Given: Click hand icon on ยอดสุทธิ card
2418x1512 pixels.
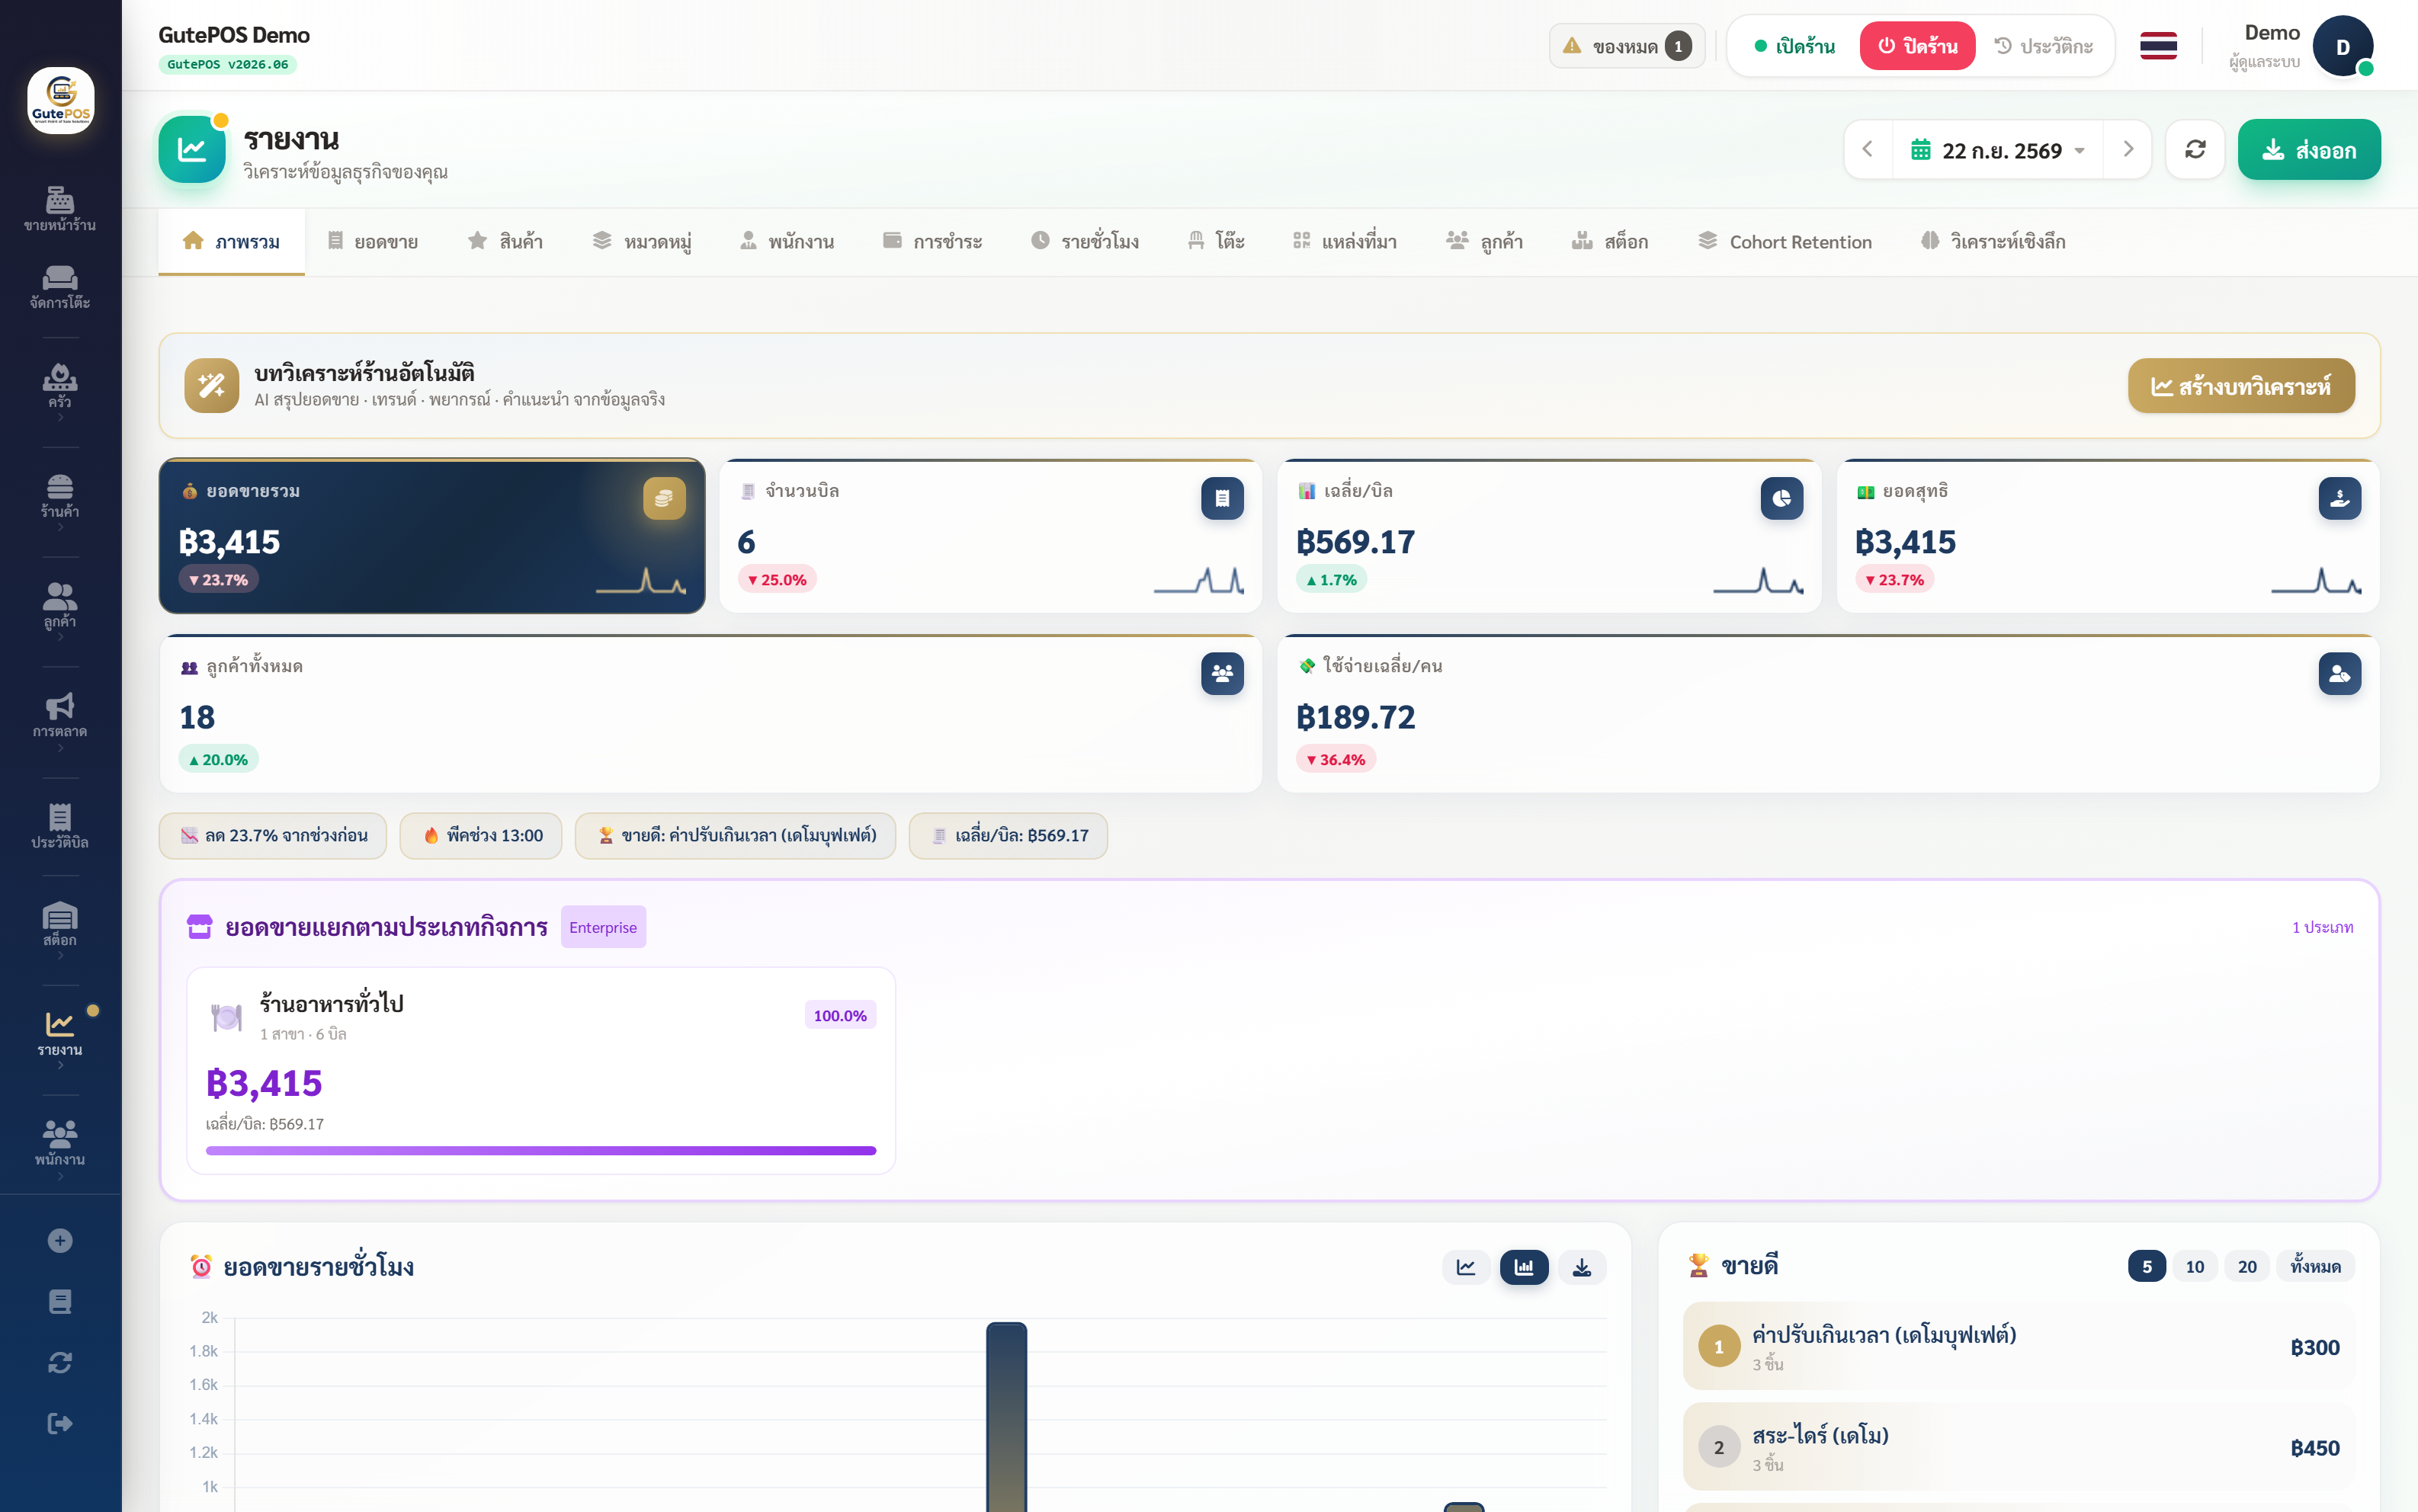Looking at the screenshot, I should point(2339,498).
